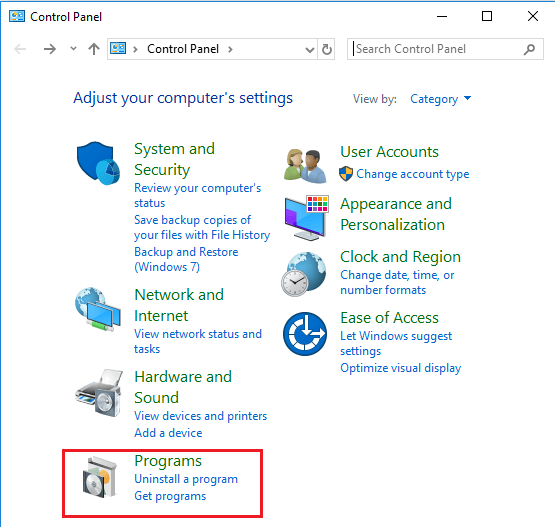This screenshot has height=527, width=556.
Task: Close the Control Panel window
Action: (x=533, y=16)
